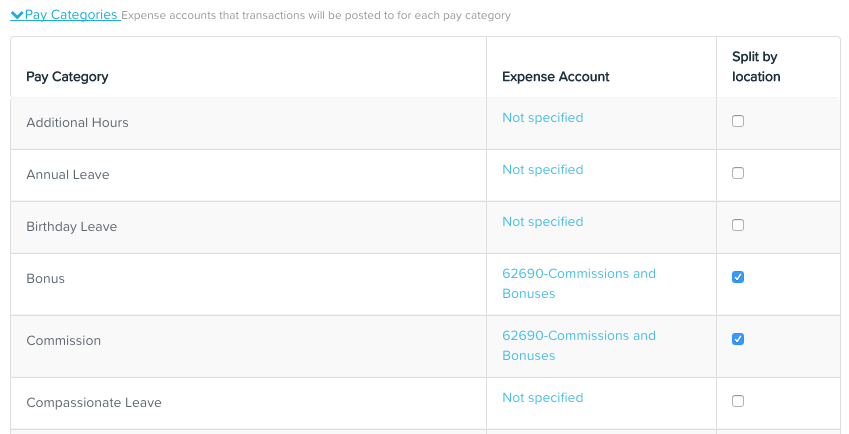Viewport: 849px width, 434px height.
Task: Click the Expense Account column header
Action: [x=556, y=77]
